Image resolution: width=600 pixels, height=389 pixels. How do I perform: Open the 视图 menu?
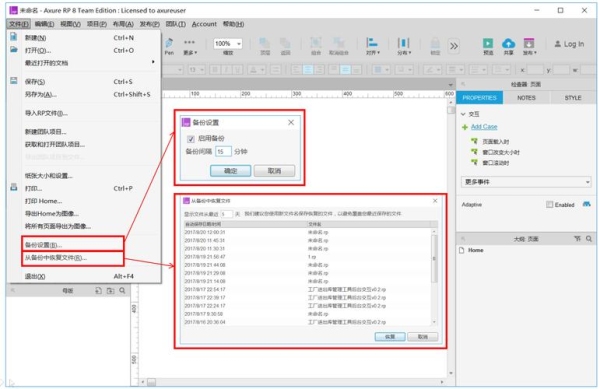point(70,24)
